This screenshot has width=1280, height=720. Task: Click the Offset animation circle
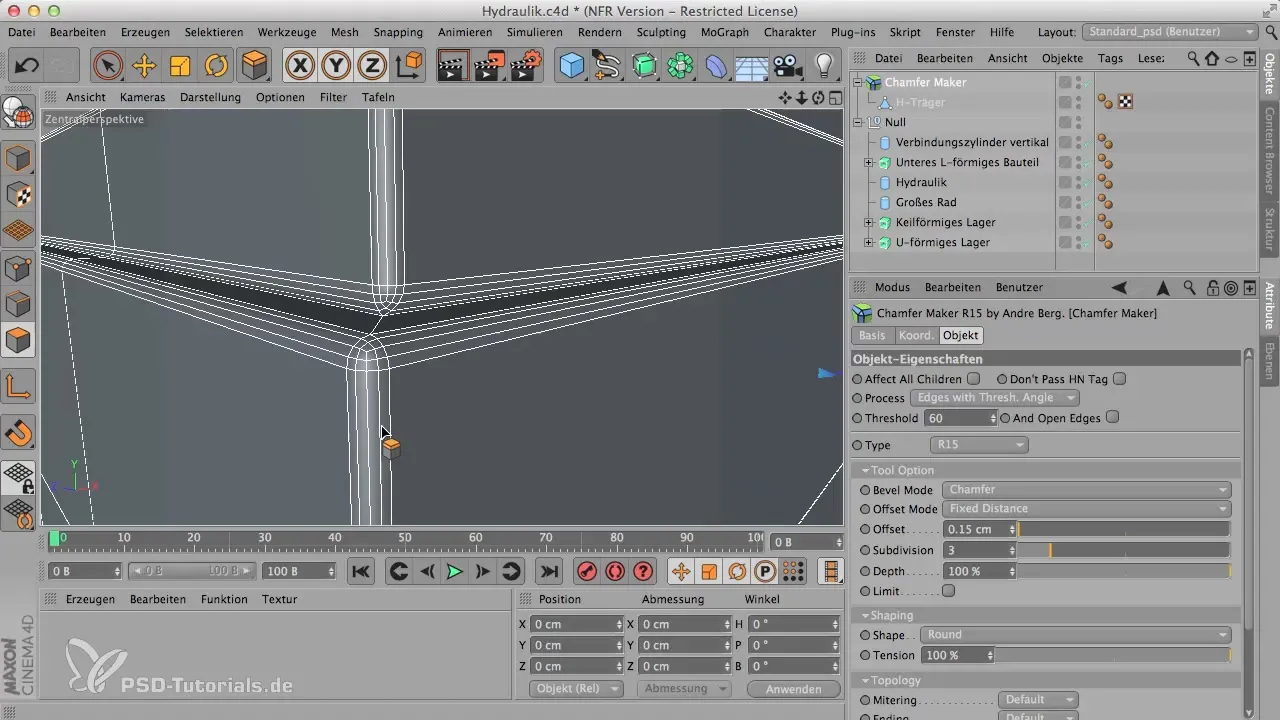(x=865, y=529)
